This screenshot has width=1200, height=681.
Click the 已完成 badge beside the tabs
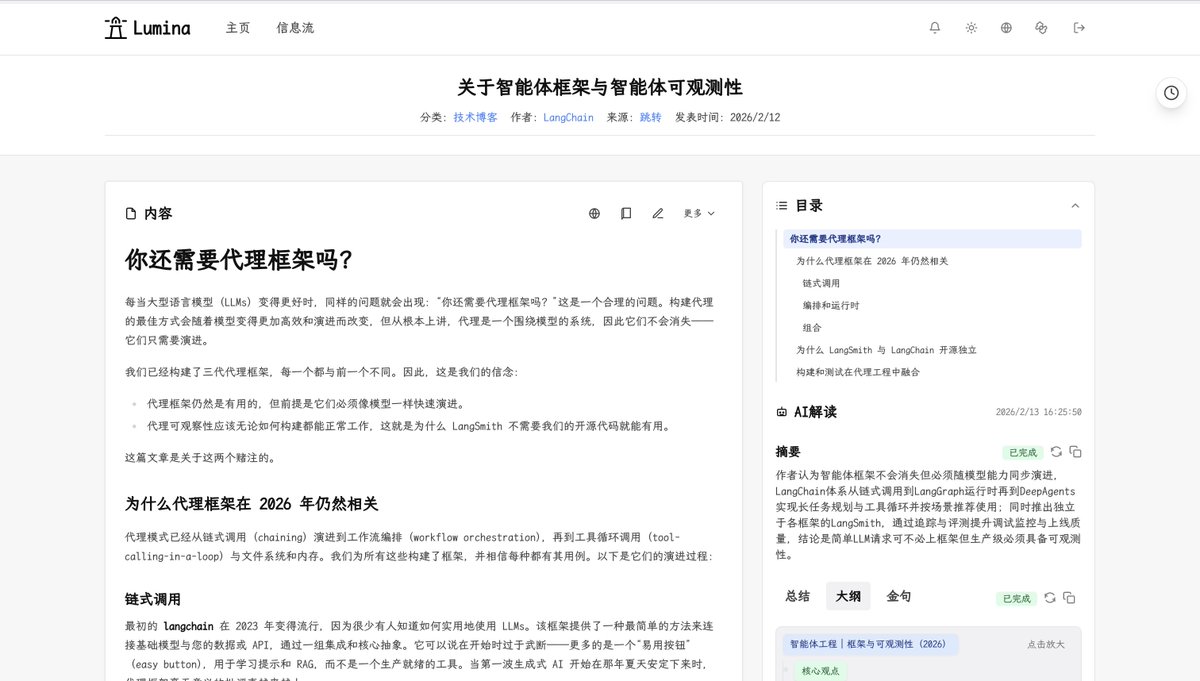tap(1016, 598)
